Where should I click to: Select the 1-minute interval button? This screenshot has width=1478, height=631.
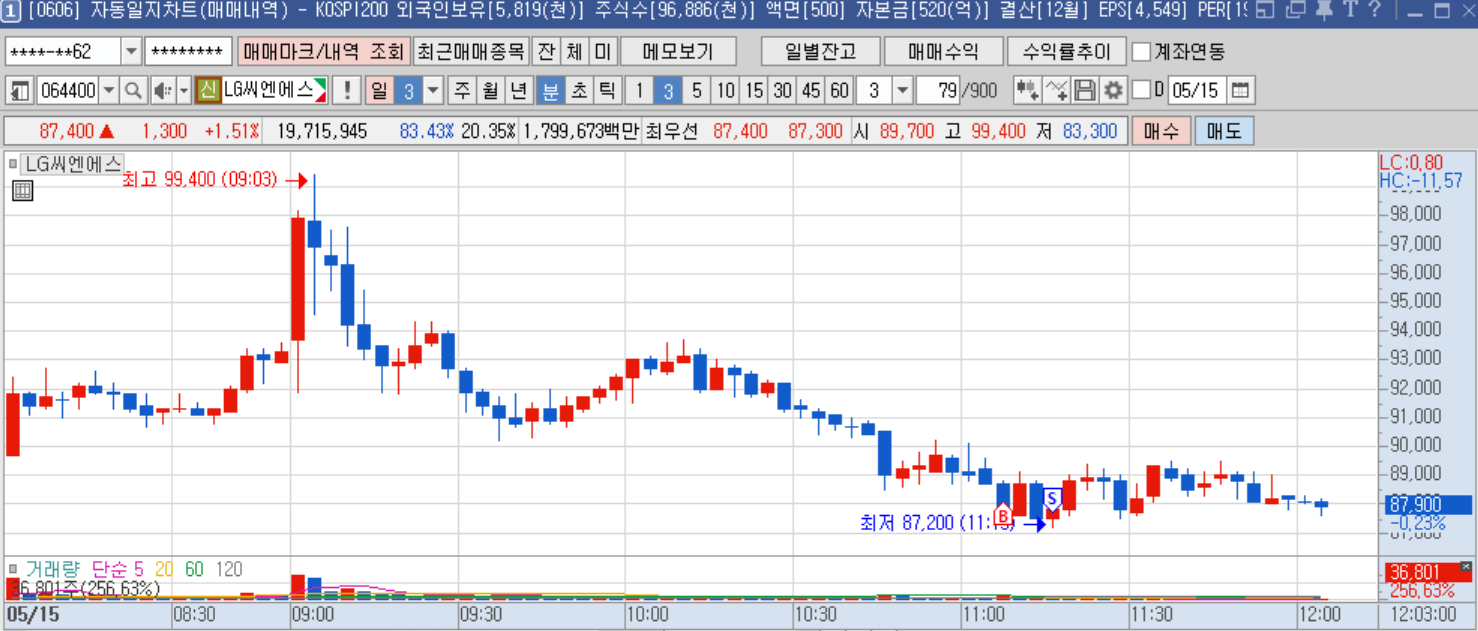coord(640,91)
